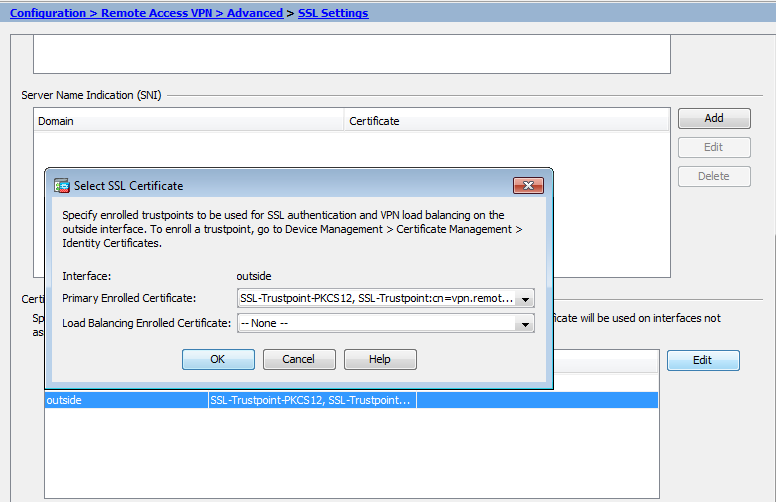Click the 'outside' interface value in dialog

click(254, 276)
